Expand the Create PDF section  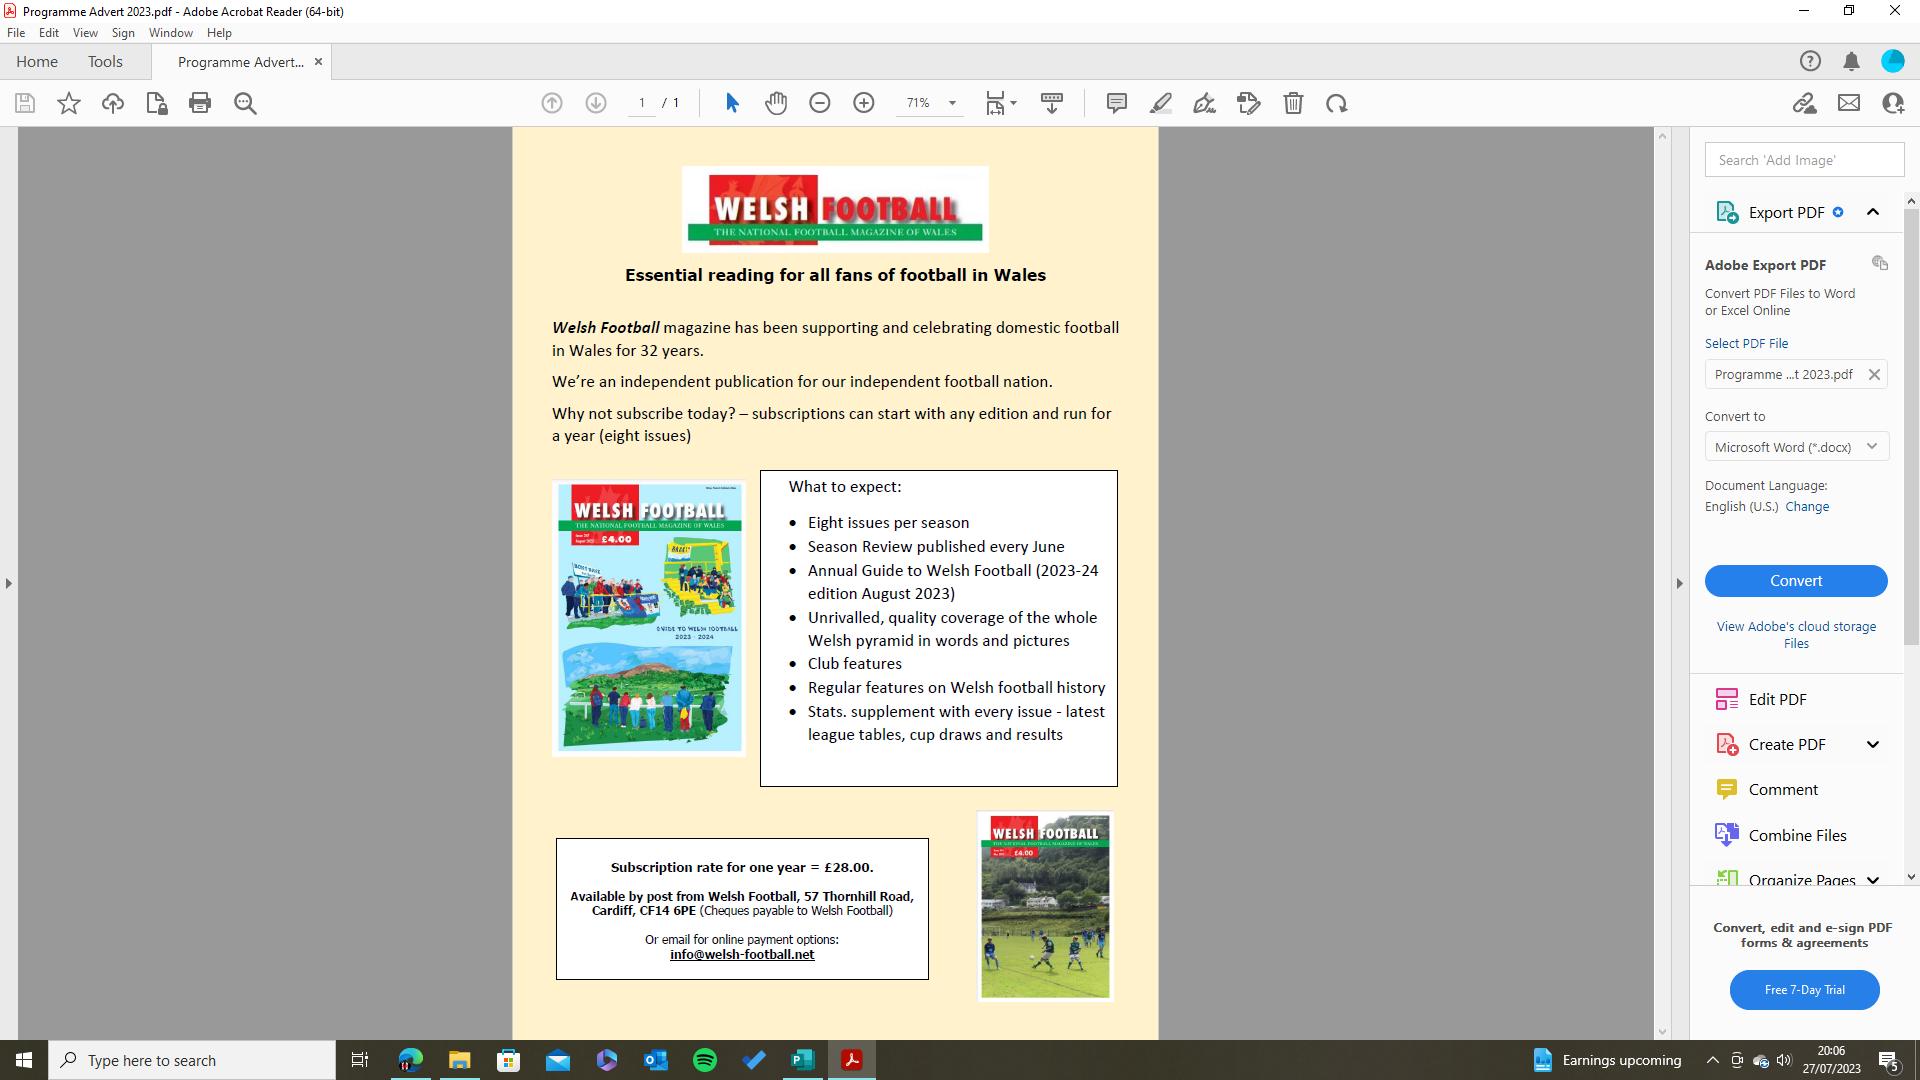tap(1872, 744)
